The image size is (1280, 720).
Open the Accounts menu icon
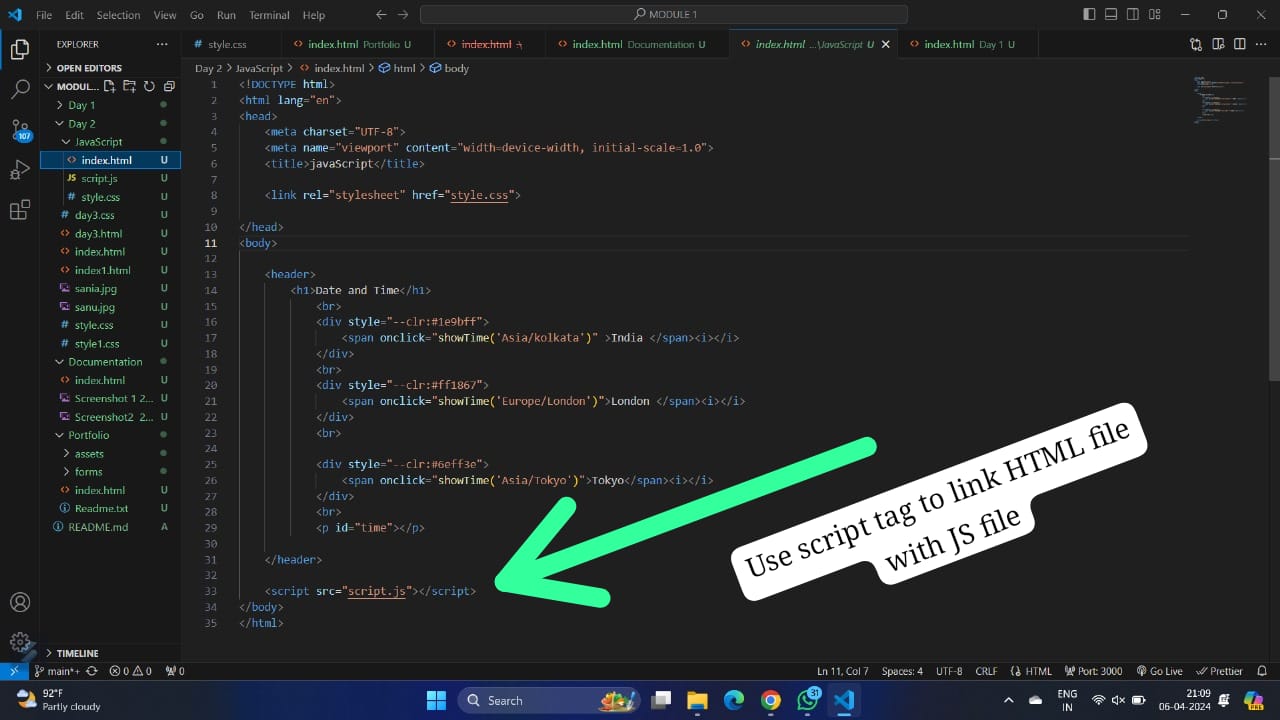coord(20,603)
